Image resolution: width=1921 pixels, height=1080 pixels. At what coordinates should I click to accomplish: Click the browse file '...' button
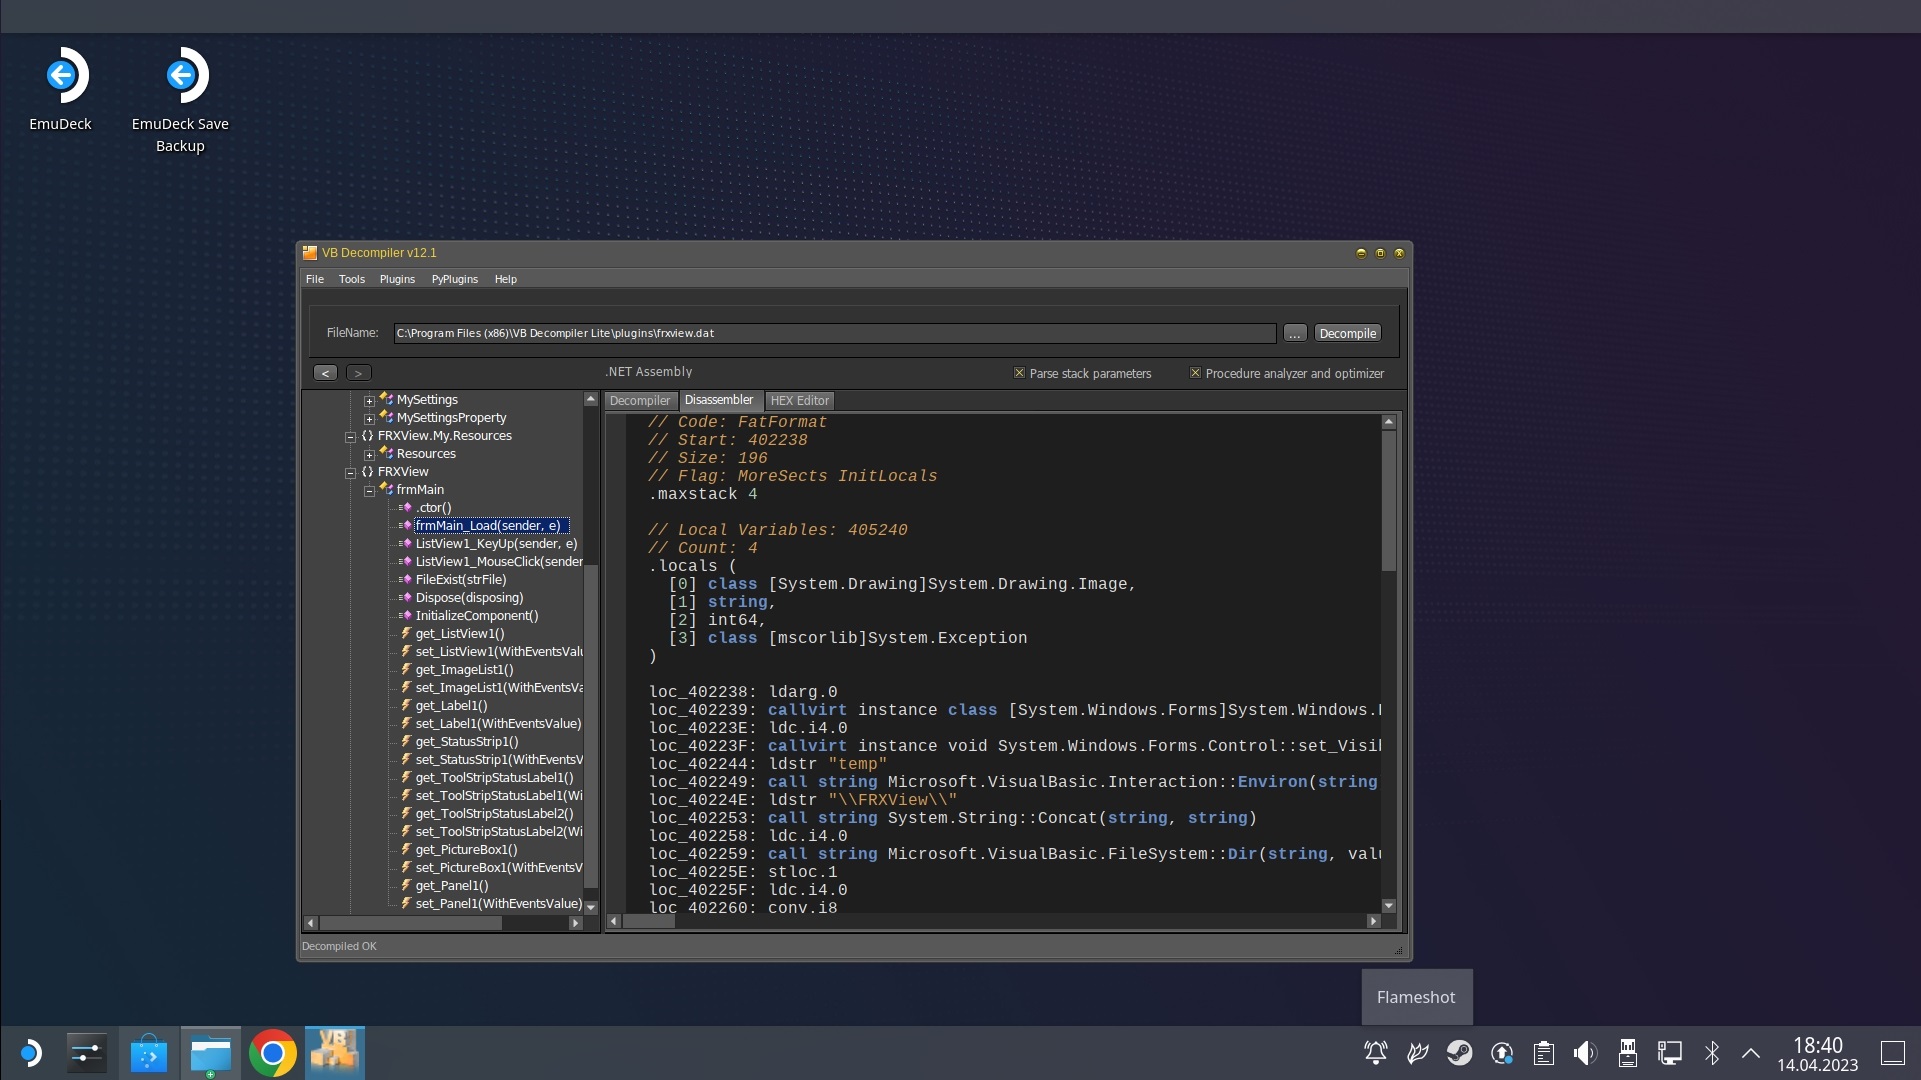click(1295, 333)
